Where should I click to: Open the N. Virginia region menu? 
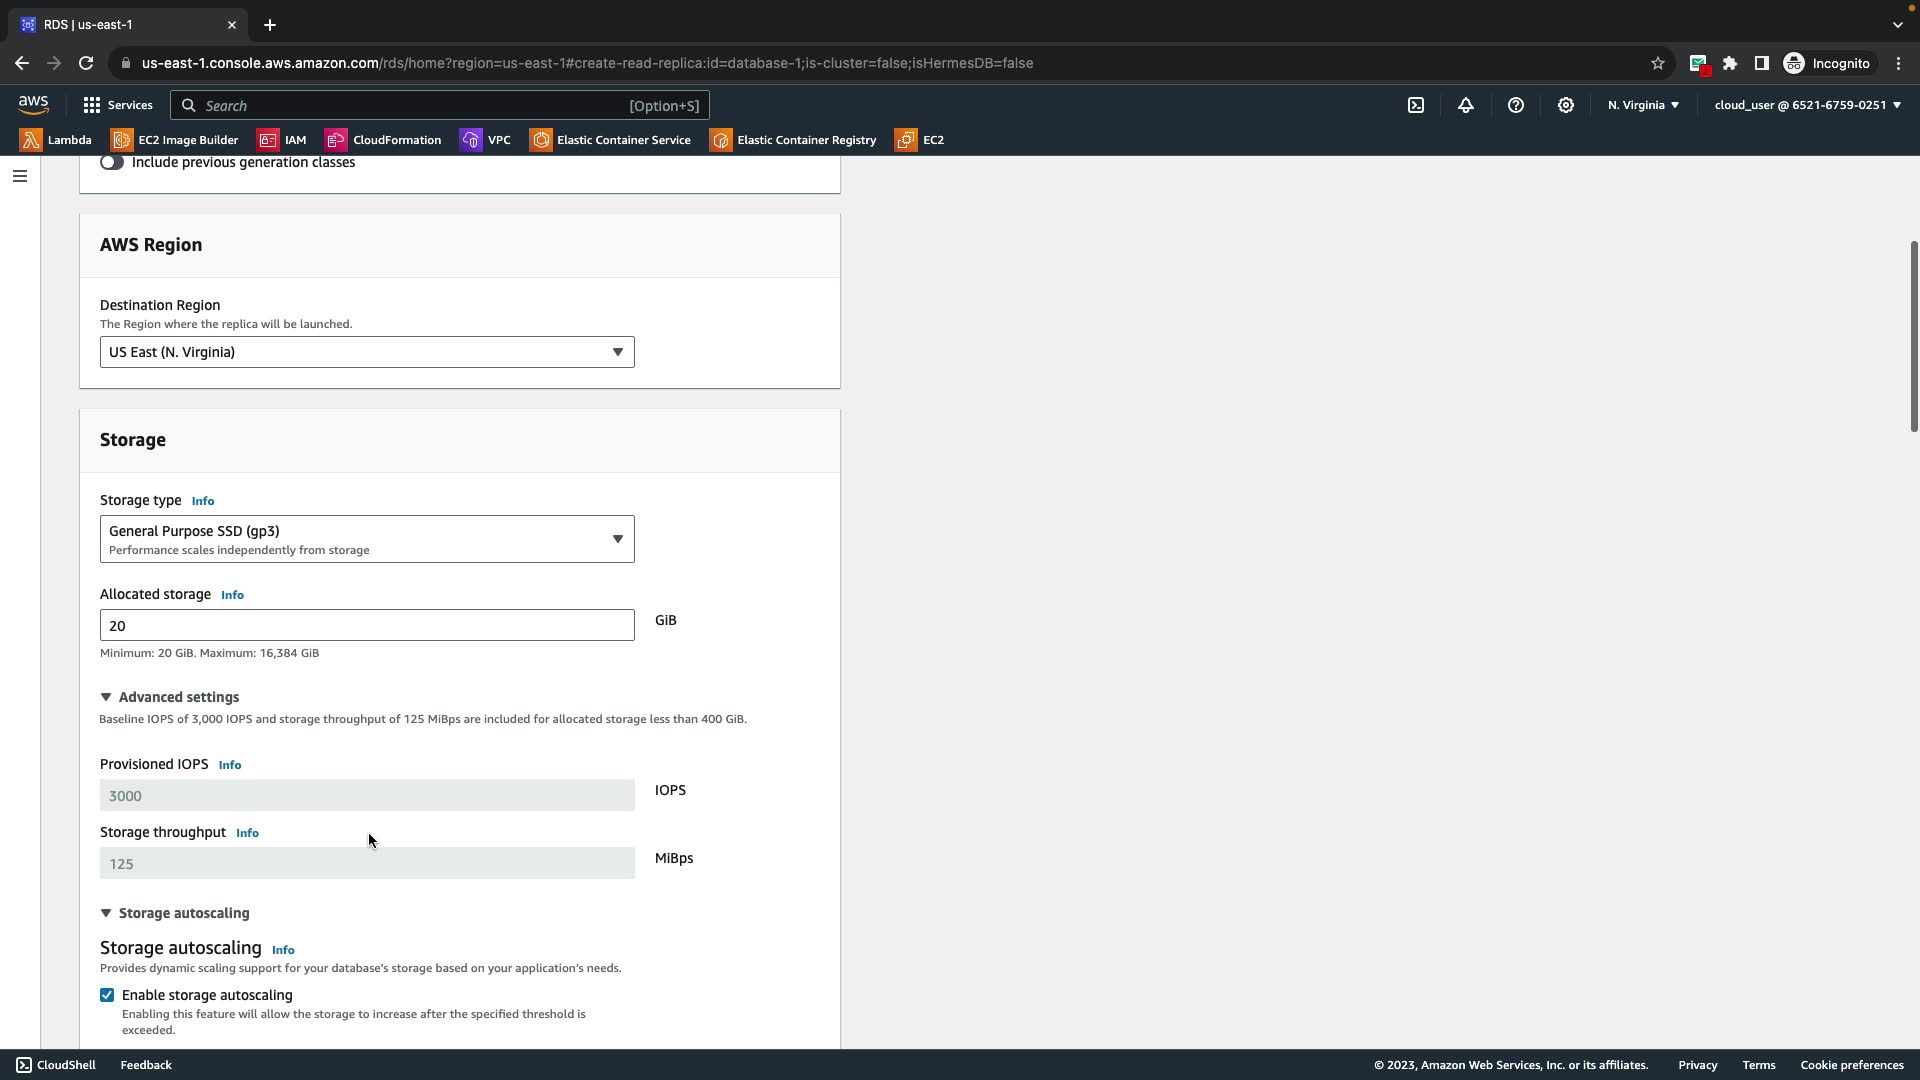coord(1643,105)
